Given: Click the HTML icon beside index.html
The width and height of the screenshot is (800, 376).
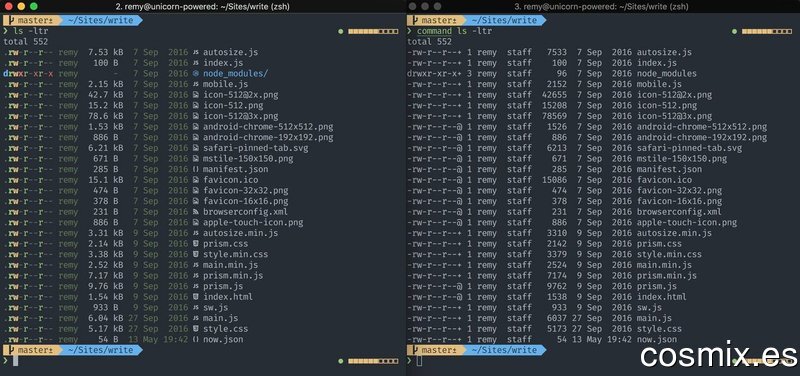Looking at the screenshot, I should point(196,296).
